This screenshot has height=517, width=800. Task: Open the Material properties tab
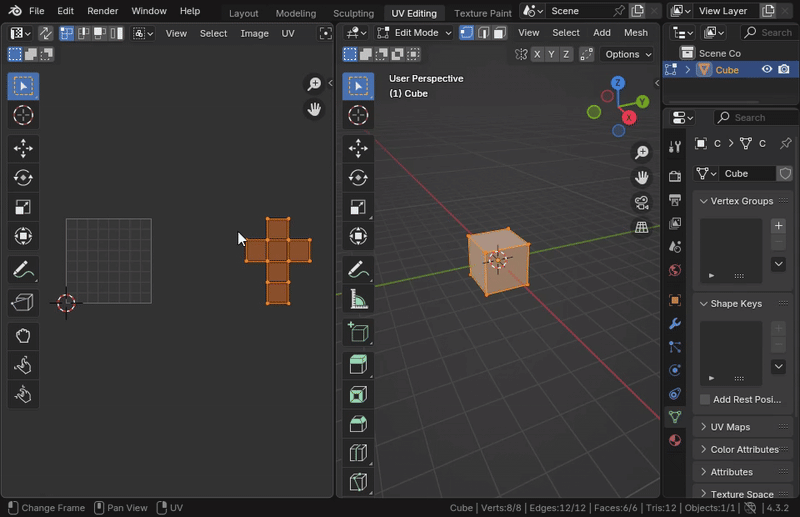pyautogui.click(x=675, y=440)
